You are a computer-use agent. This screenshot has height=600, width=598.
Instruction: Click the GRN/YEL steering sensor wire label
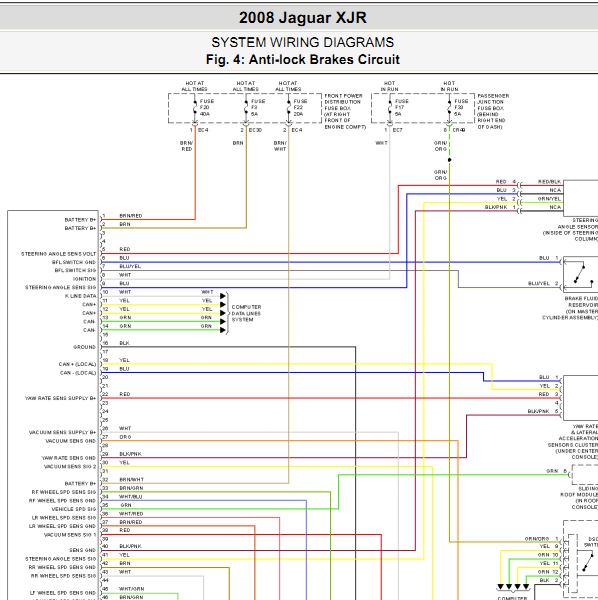(x=549, y=199)
